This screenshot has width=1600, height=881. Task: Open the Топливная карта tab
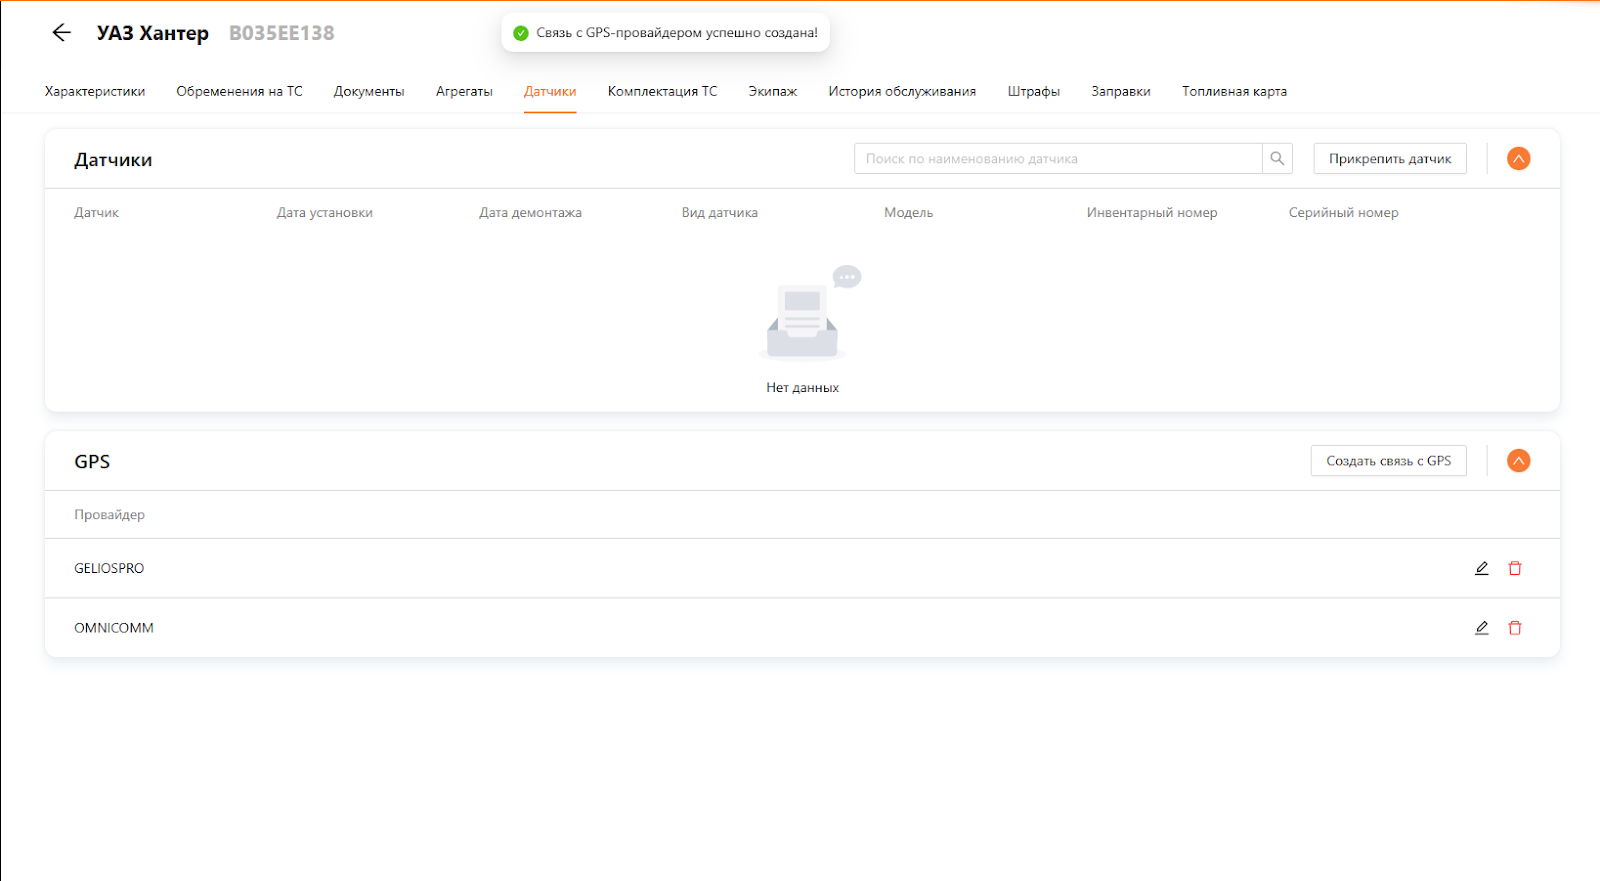pyautogui.click(x=1234, y=91)
